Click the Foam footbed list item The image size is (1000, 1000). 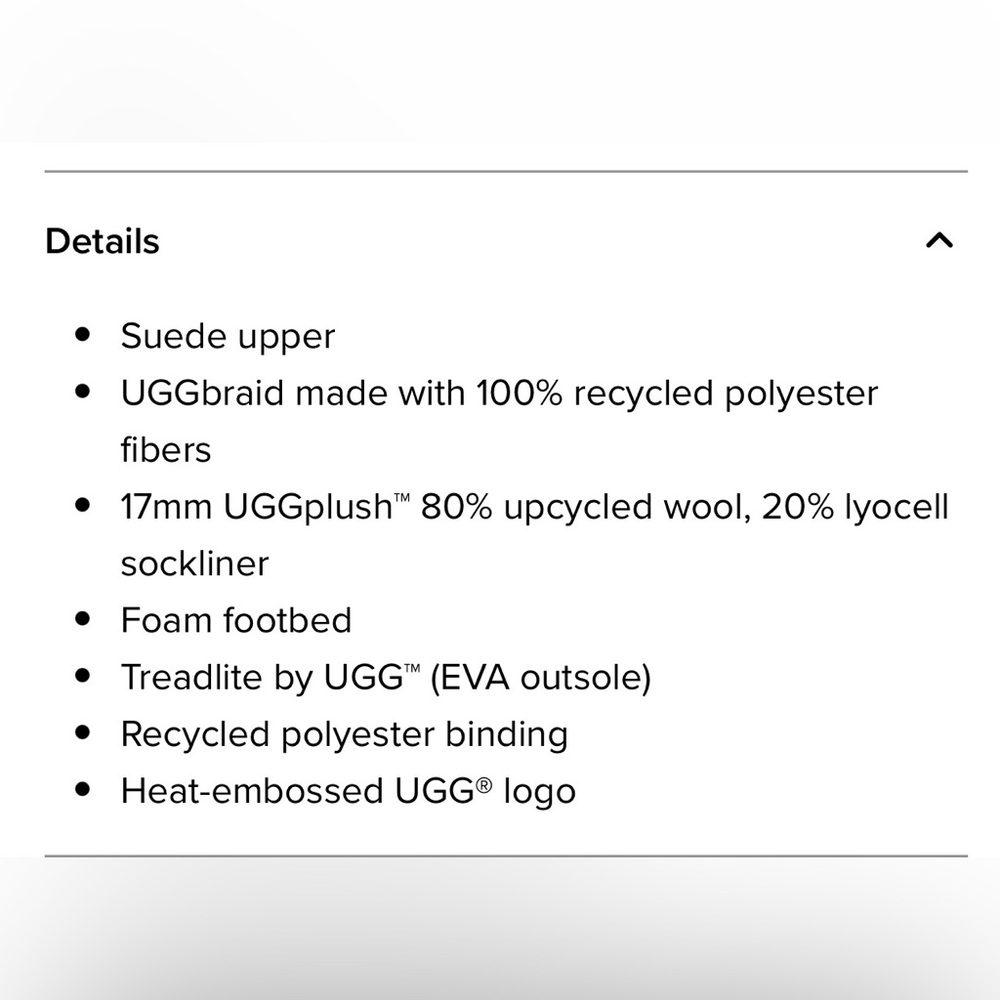pyautogui.click(x=236, y=620)
